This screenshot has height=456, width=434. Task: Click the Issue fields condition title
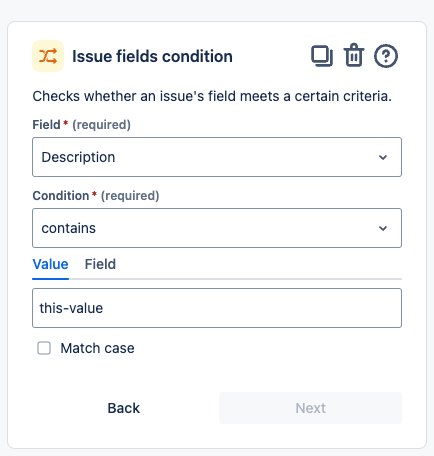pyautogui.click(x=152, y=56)
